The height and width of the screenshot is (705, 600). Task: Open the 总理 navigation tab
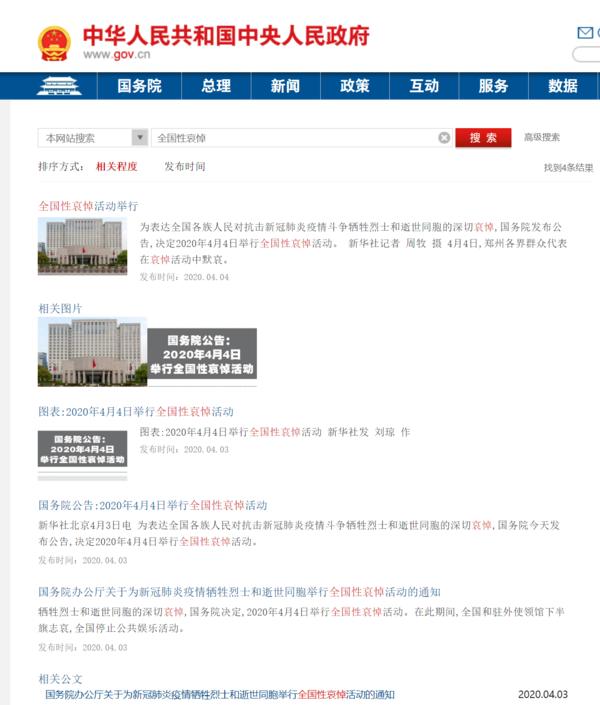pos(215,86)
